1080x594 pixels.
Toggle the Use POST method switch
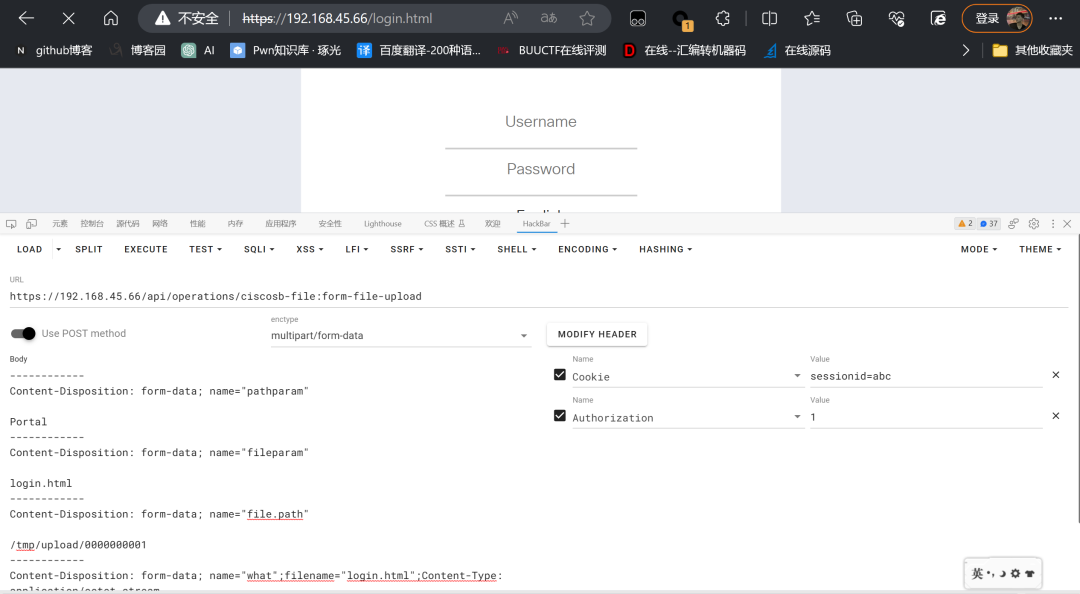[x=23, y=334]
